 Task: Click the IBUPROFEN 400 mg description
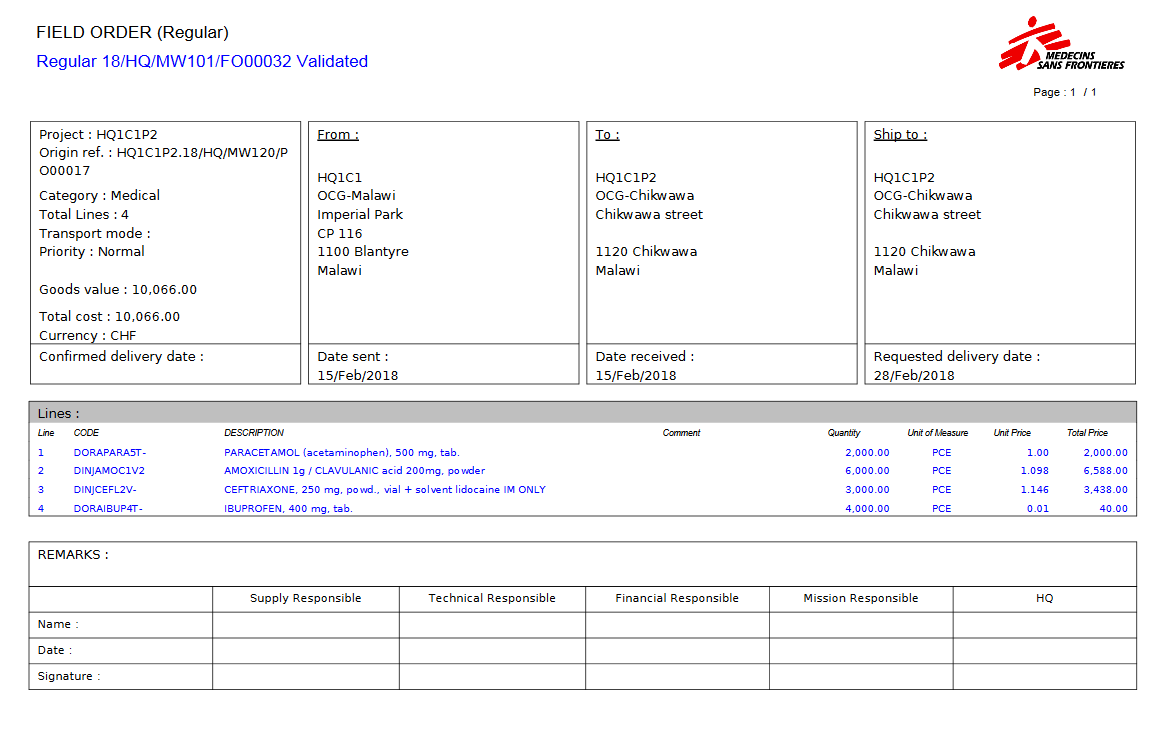288,509
